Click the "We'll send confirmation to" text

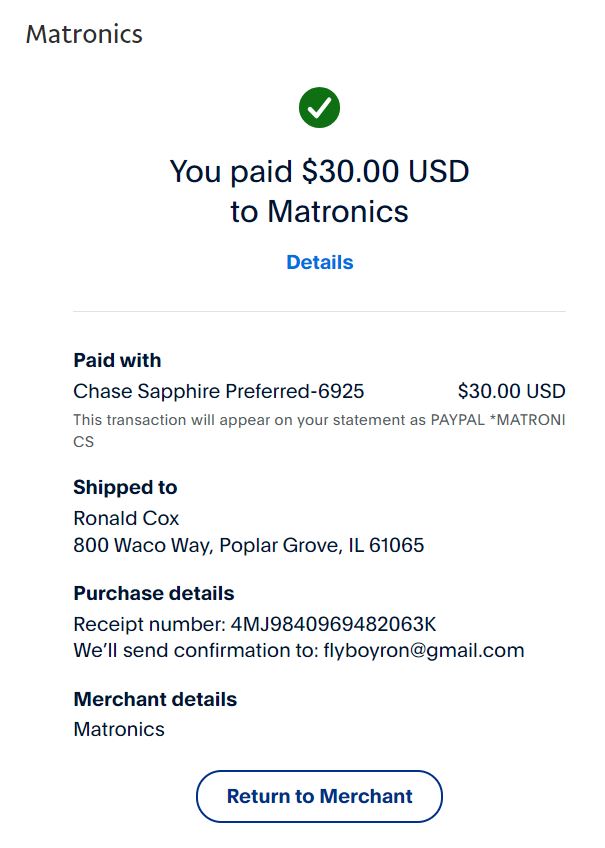pos(196,651)
